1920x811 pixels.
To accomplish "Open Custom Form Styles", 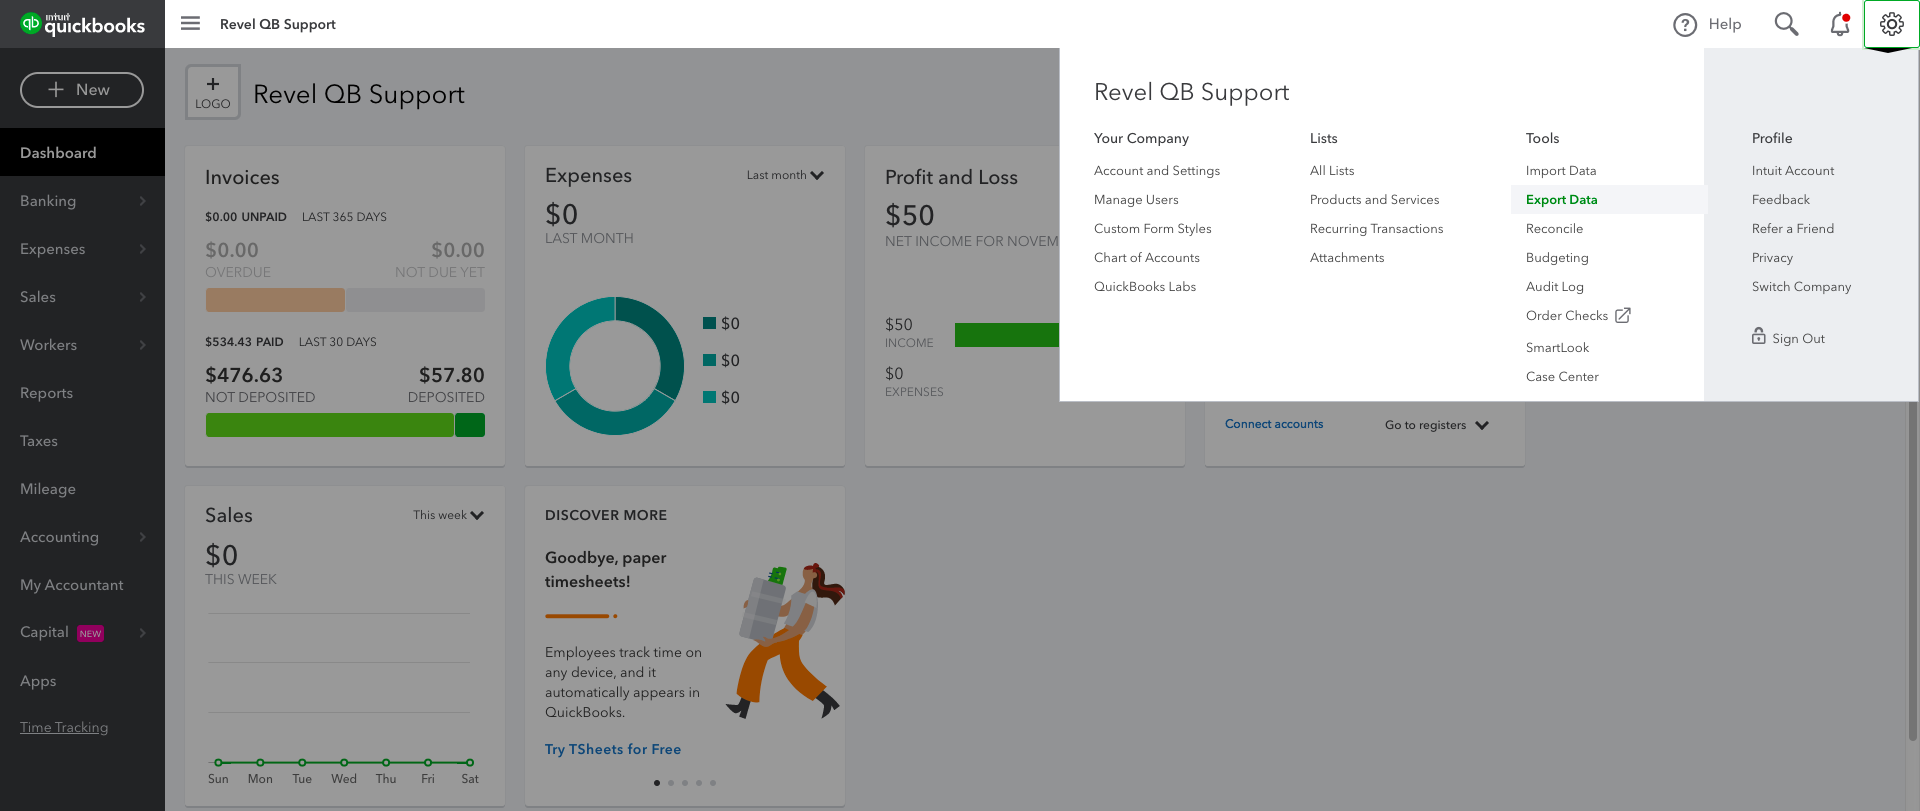I will [1152, 229].
